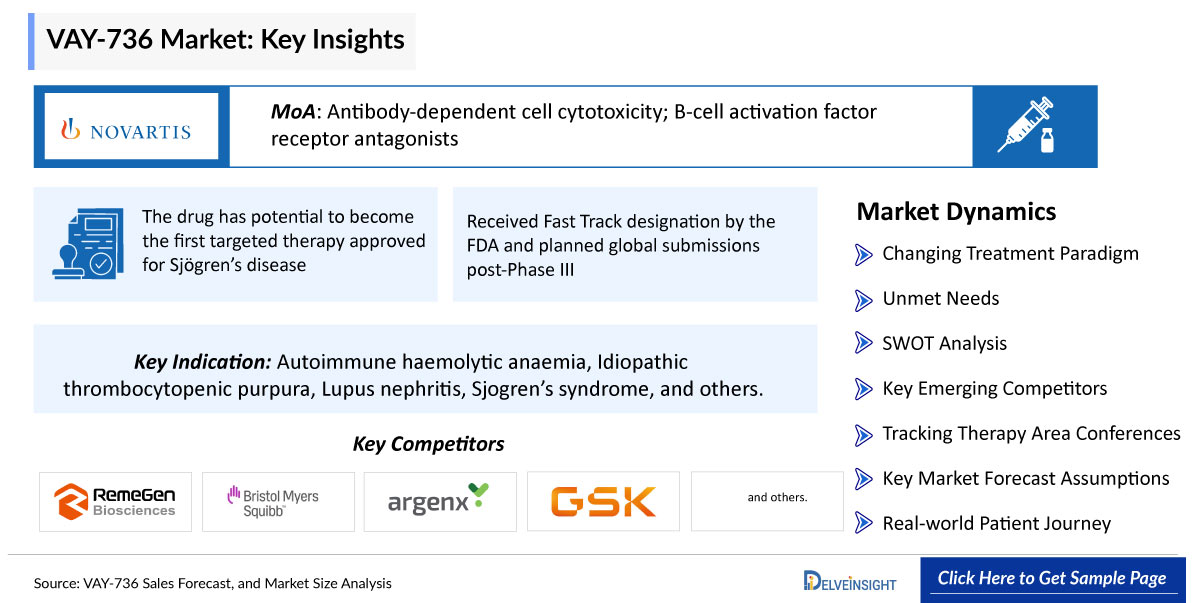
Task: Click the DelveInsight logo
Action: click(x=850, y=580)
